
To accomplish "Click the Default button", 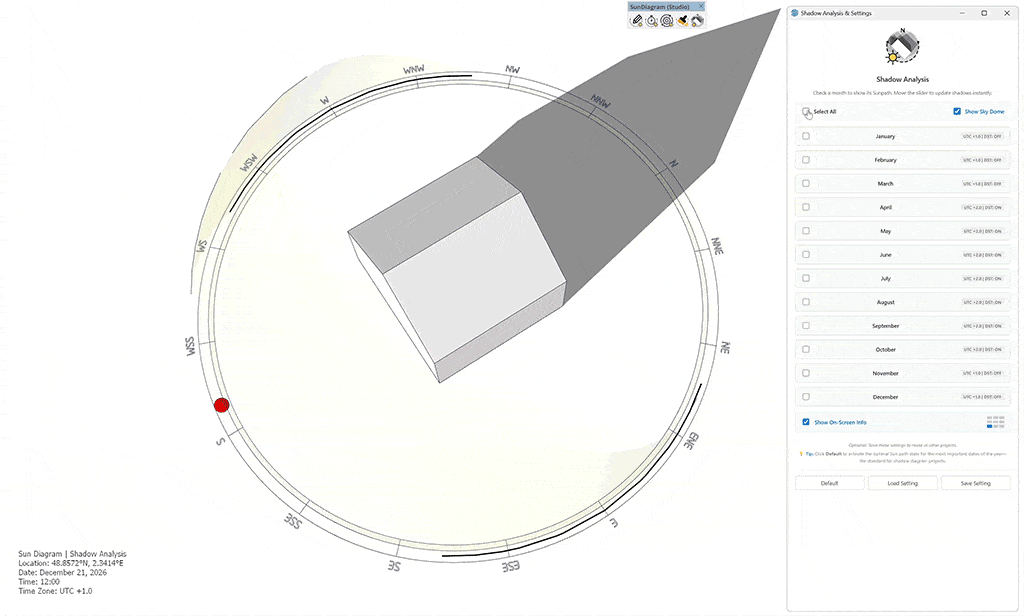I will click(x=829, y=483).
